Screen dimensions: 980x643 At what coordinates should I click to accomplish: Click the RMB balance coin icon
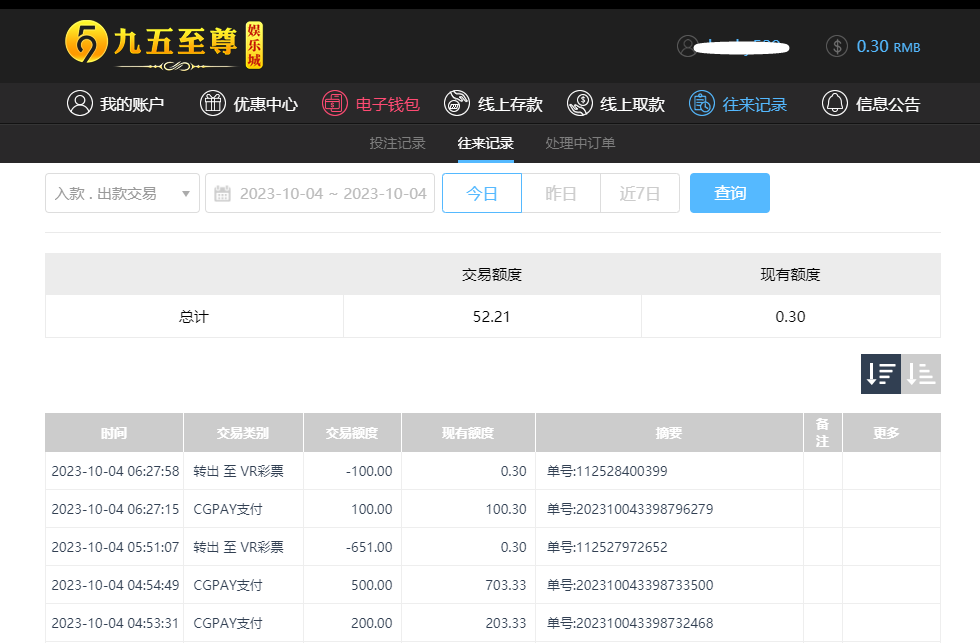(837, 46)
